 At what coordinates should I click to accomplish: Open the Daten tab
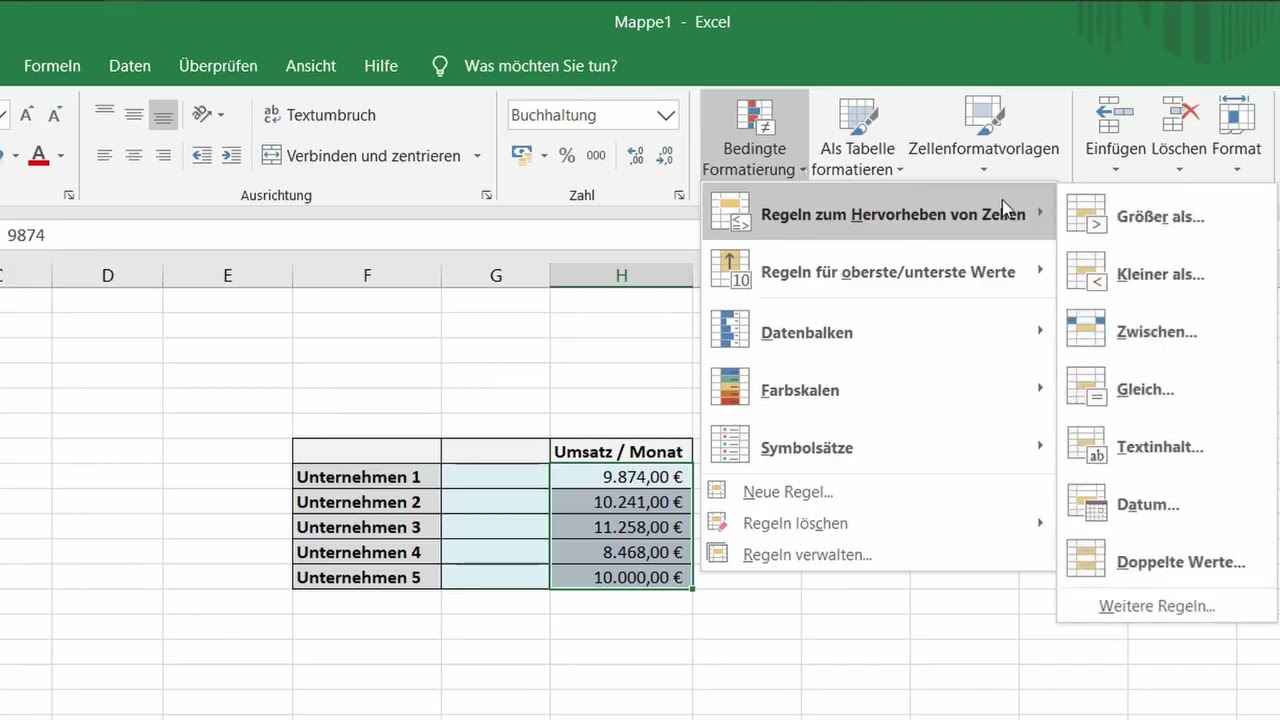click(130, 66)
